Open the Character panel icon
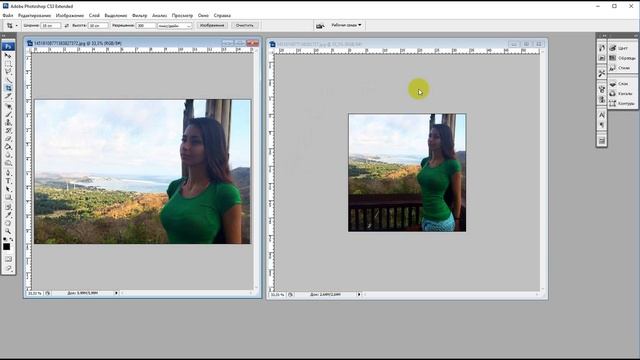Viewport: 640px width, 360px height. [x=602, y=115]
